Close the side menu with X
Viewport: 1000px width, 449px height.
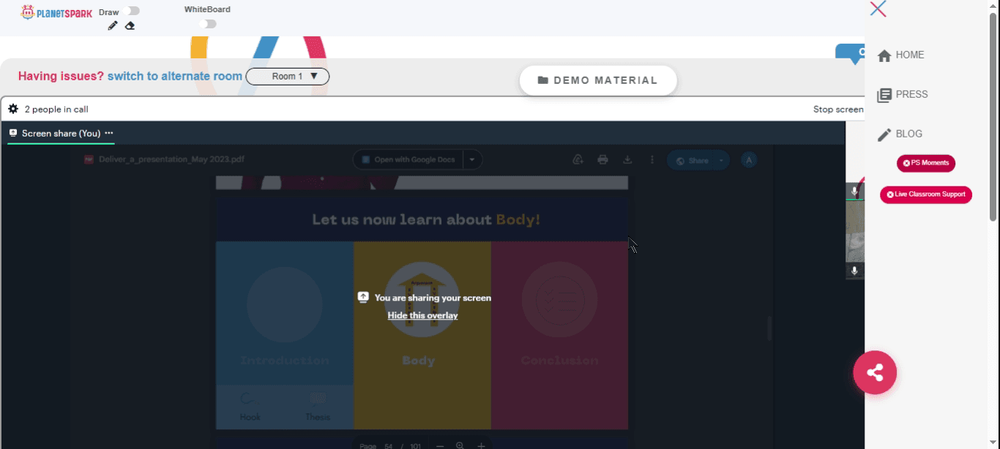point(878,9)
